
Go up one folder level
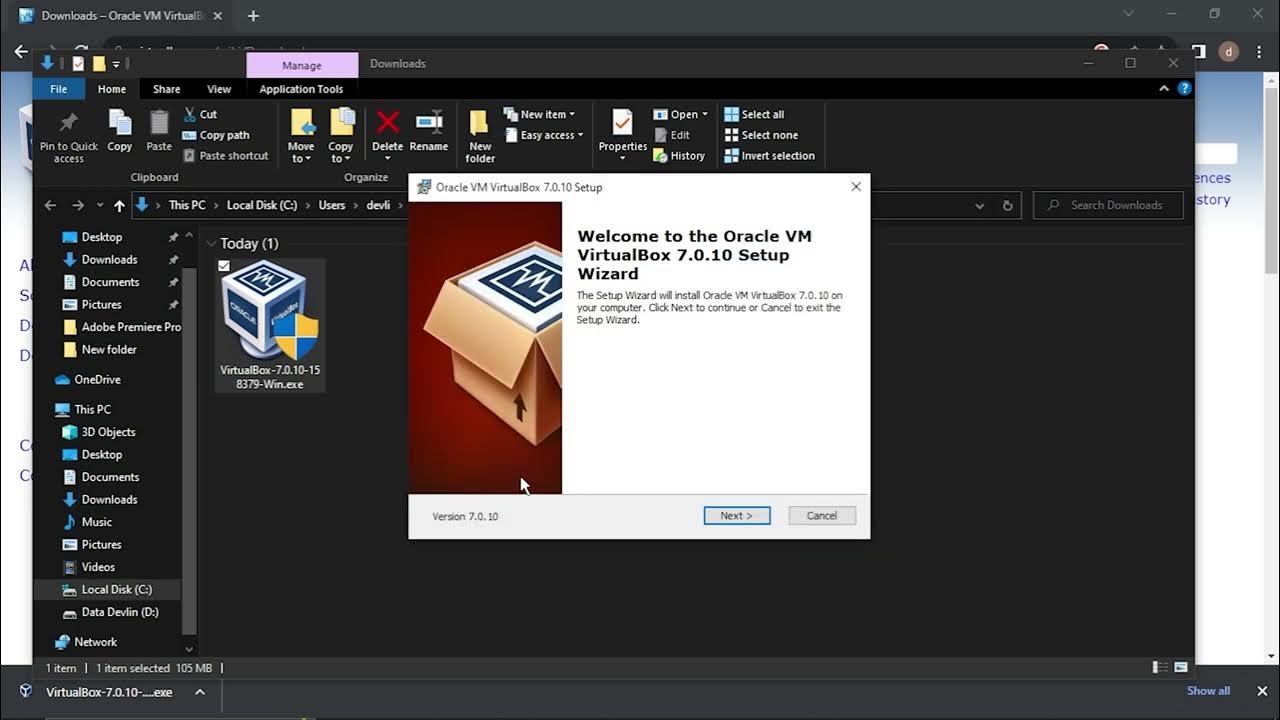tap(119, 205)
